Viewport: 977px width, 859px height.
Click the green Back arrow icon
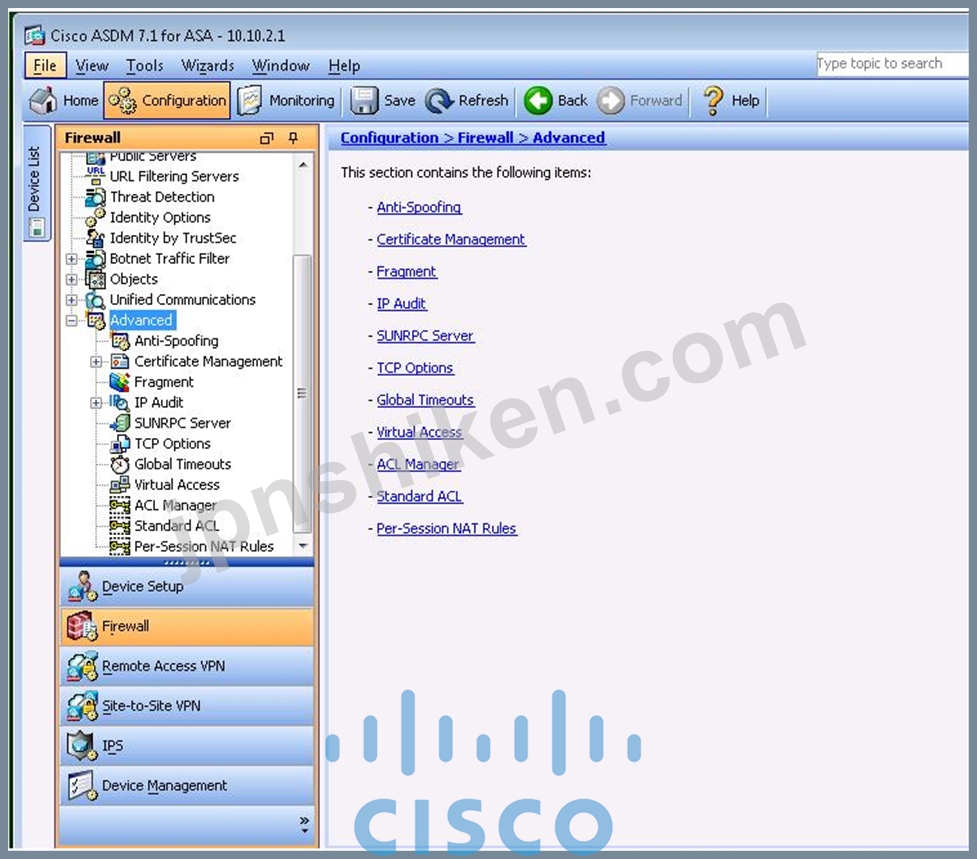pos(538,100)
